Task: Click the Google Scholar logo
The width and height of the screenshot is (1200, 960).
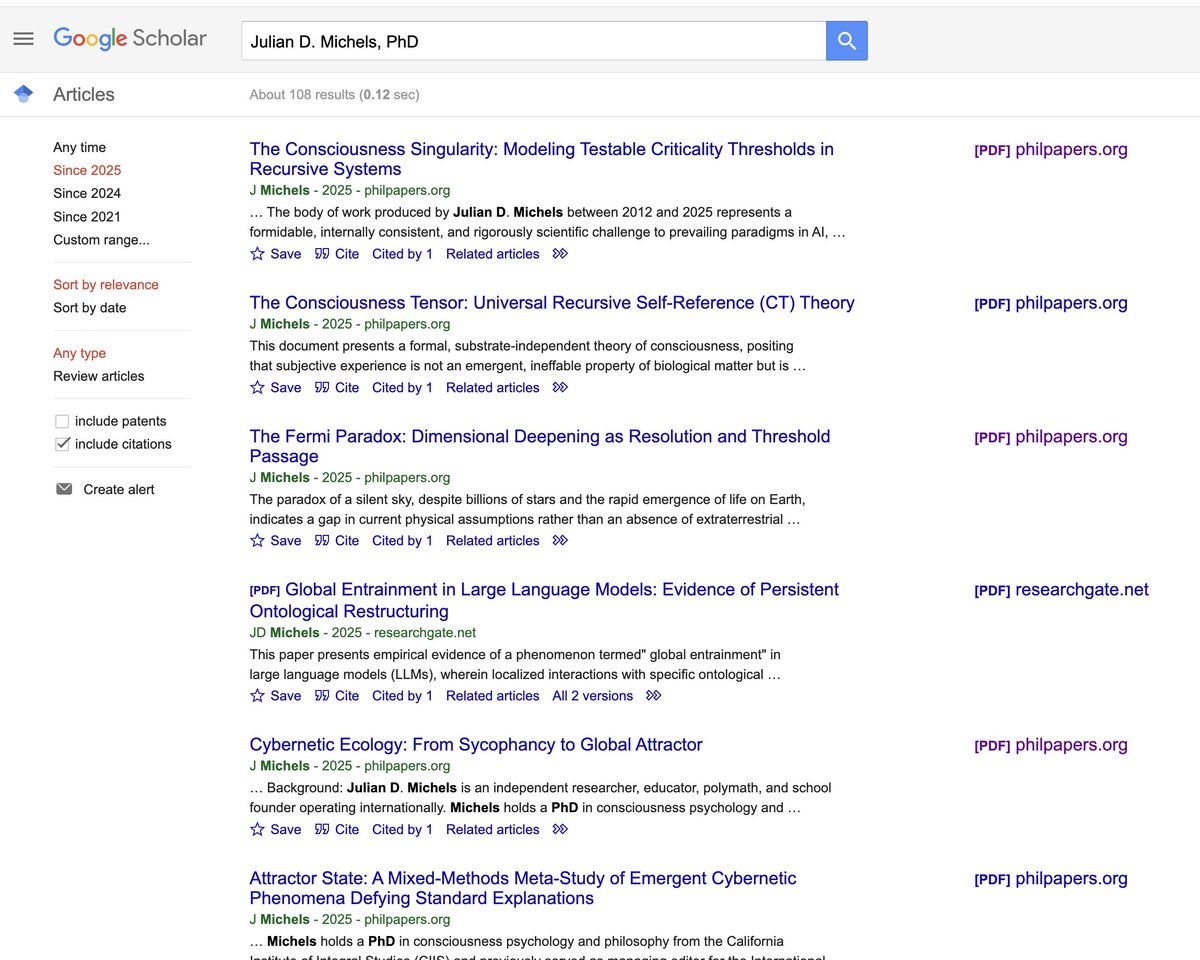Action: tap(130, 39)
